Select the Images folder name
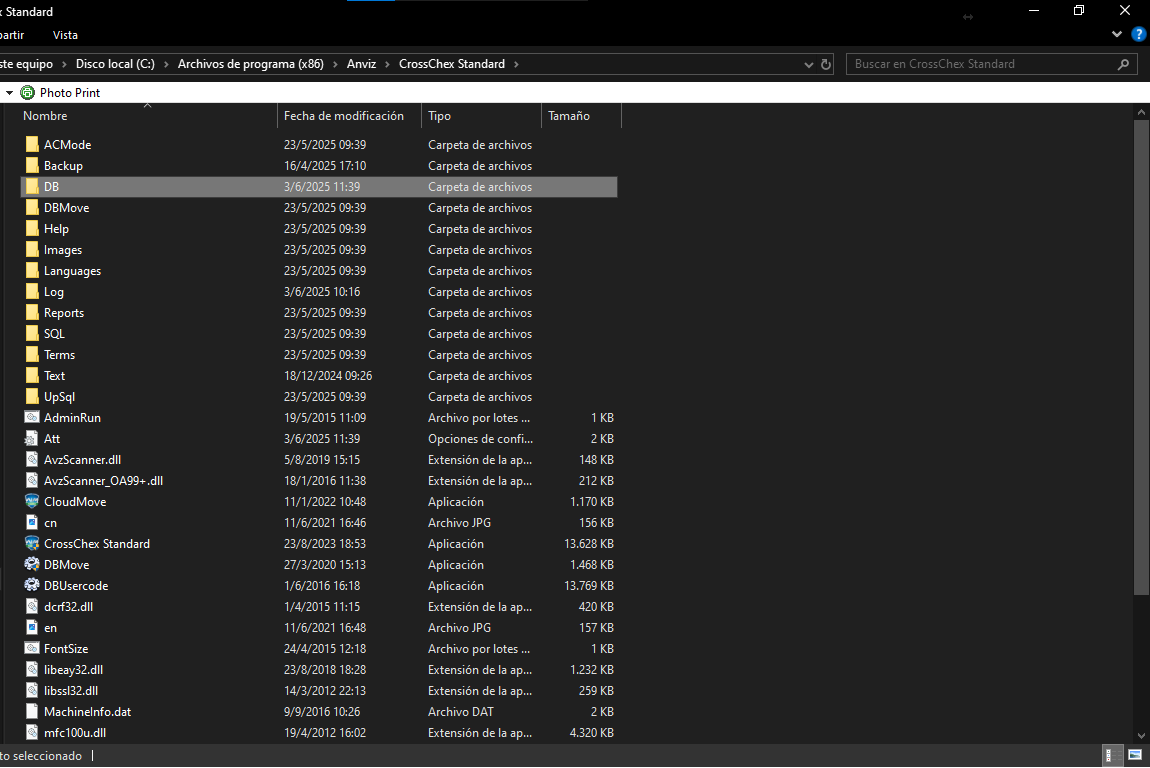1150x768 pixels. pyautogui.click(x=63, y=250)
